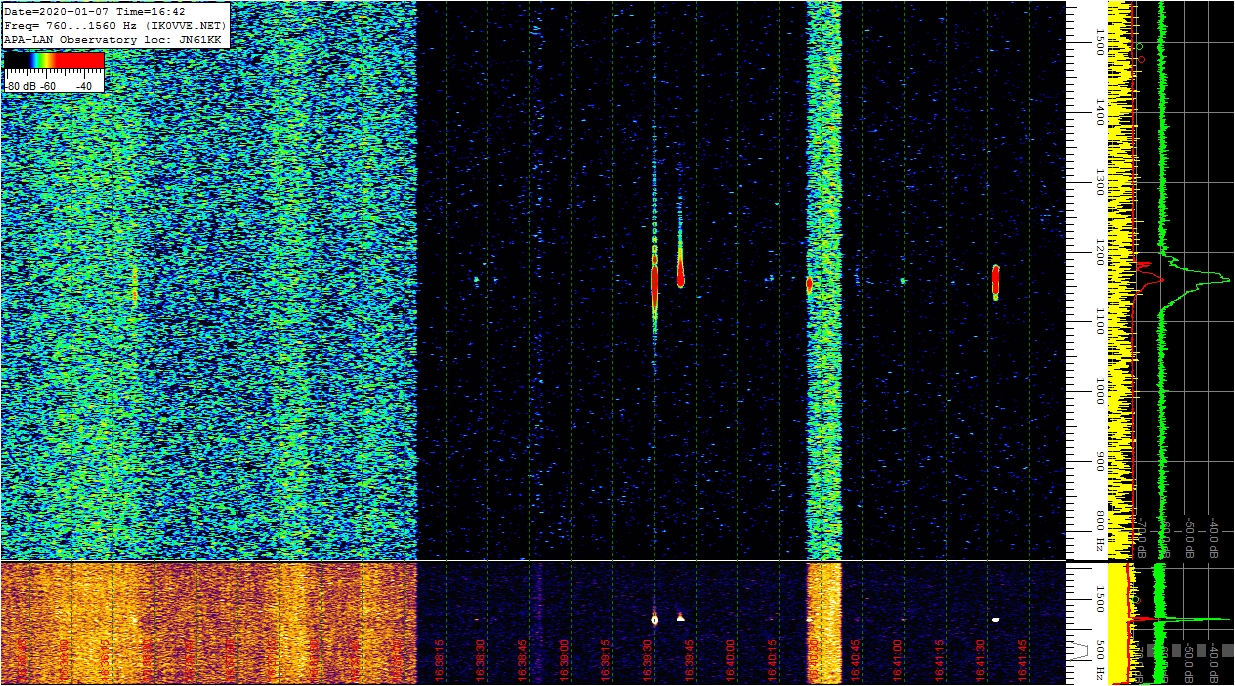1235x686 pixels.
Task: Click the 16:40:15 time marker
Action: tap(773, 661)
